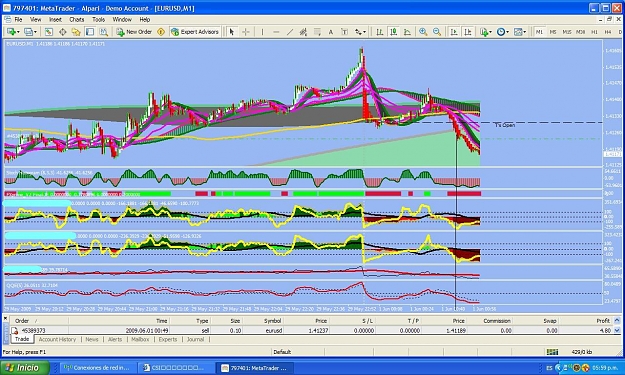
Task: Select the Fibonacci Retracement tool
Action: [x=317, y=32]
